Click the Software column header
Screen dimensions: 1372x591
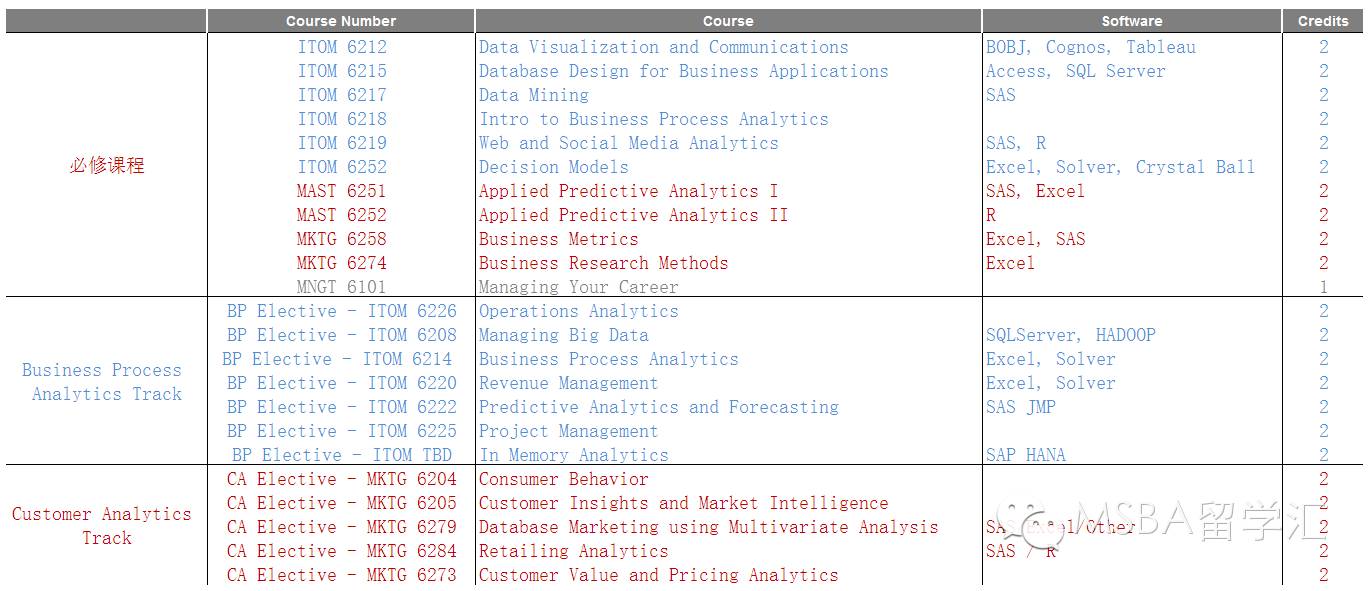(x=1132, y=21)
